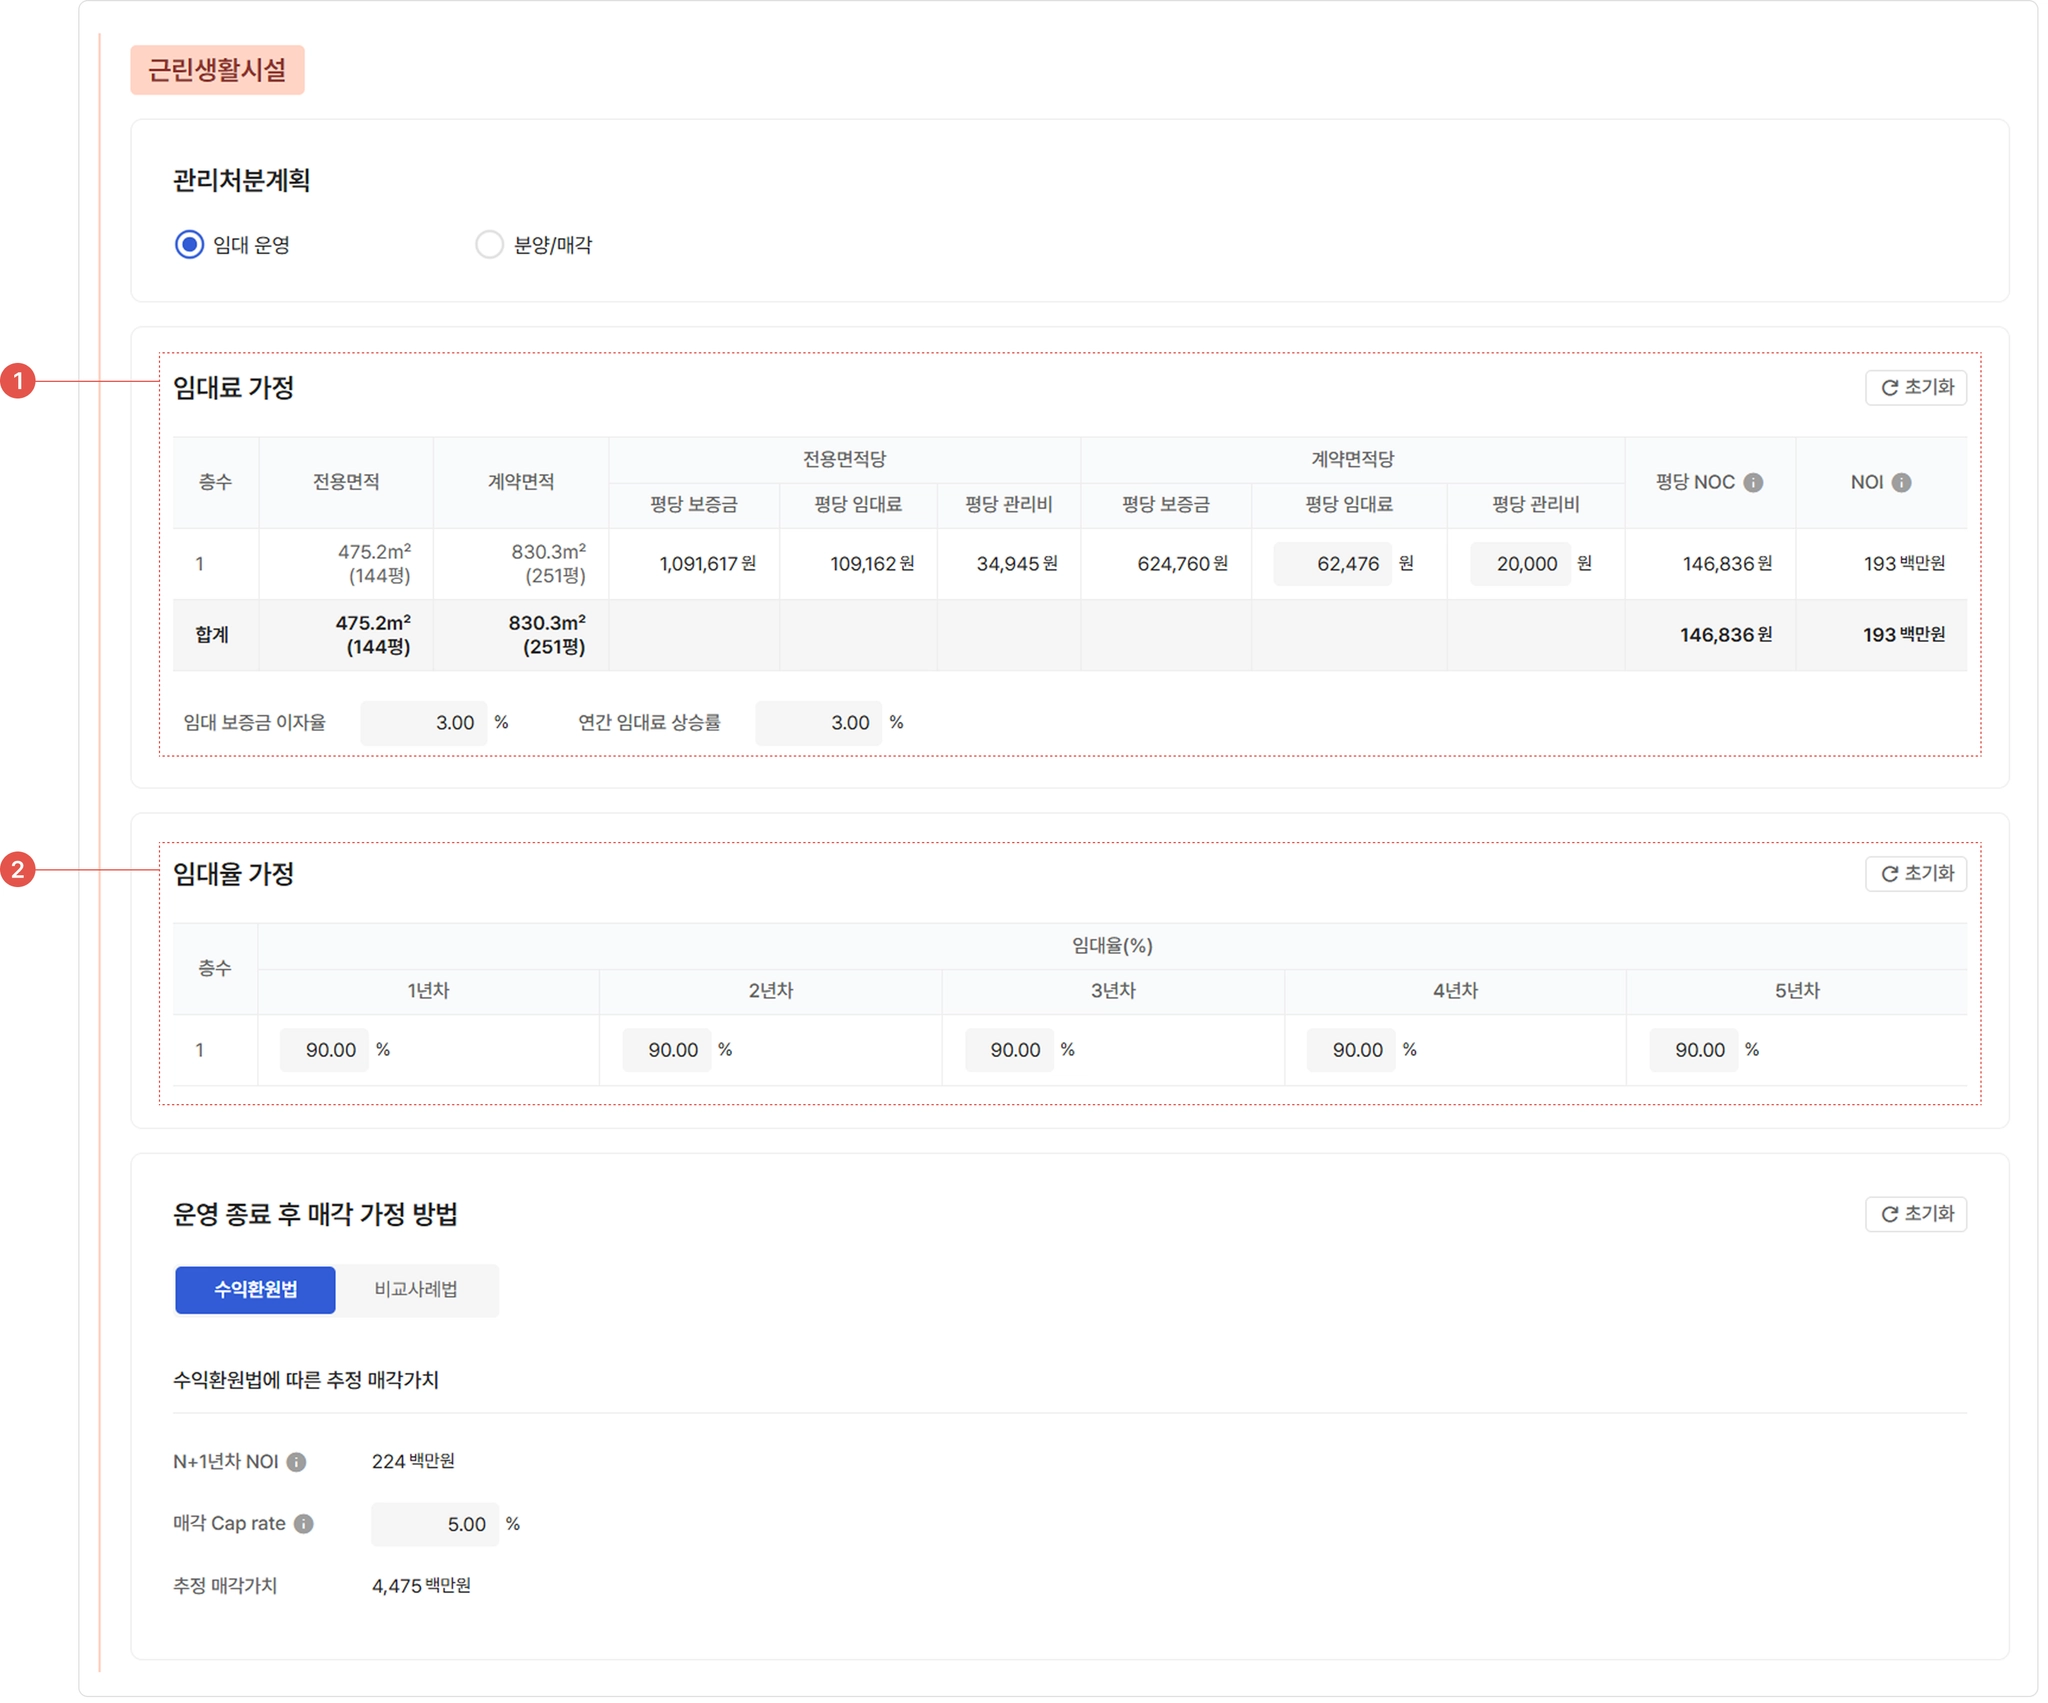The height and width of the screenshot is (1703, 2048).
Task: Click info icon beside NOI column header
Action: pyautogui.click(x=1901, y=483)
